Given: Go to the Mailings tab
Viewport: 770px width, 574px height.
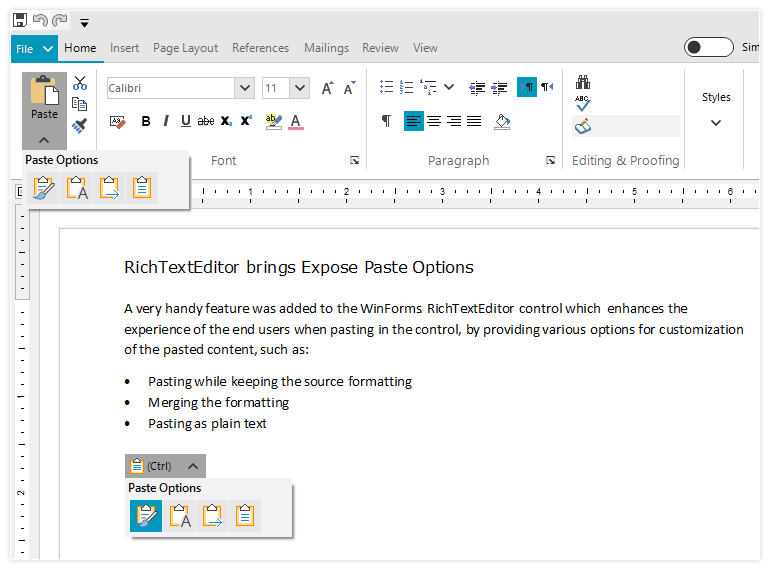Looking at the screenshot, I should (x=326, y=48).
